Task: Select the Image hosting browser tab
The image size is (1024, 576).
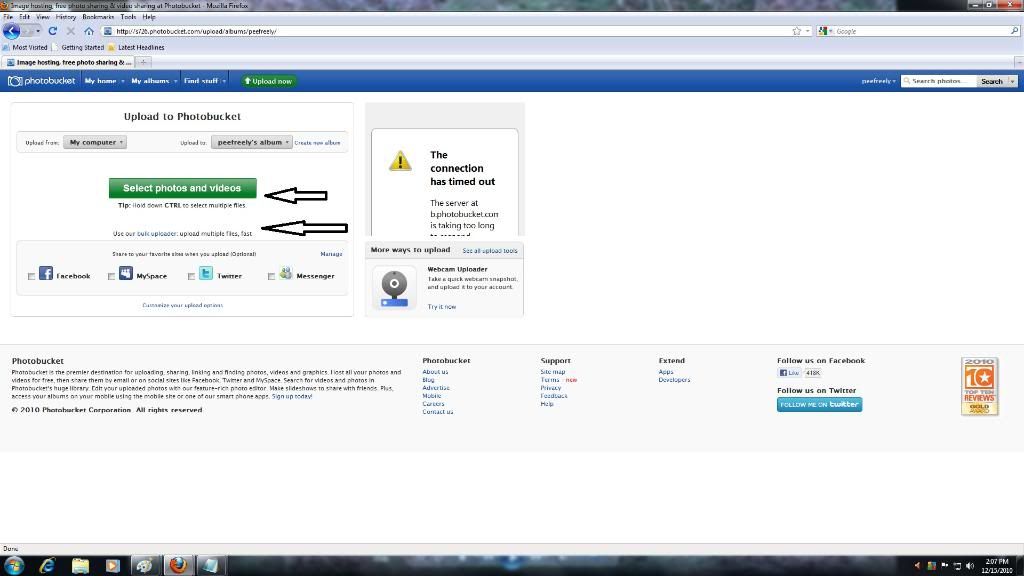Action: (68, 62)
